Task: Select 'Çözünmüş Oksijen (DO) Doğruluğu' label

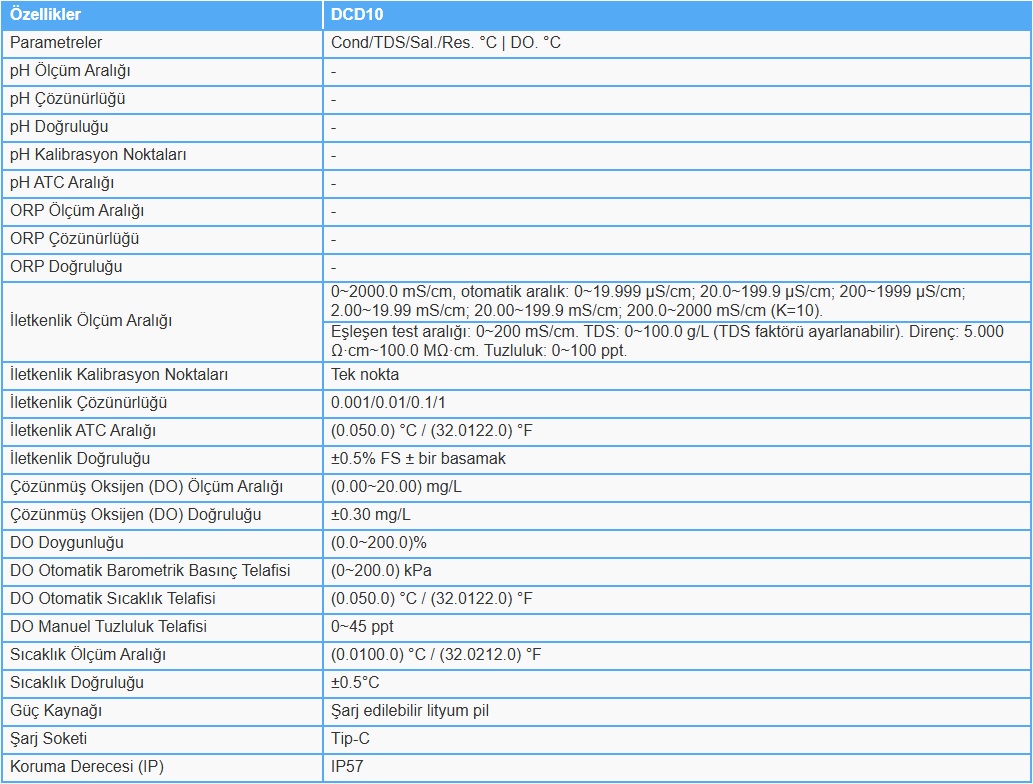Action: (x=135, y=515)
